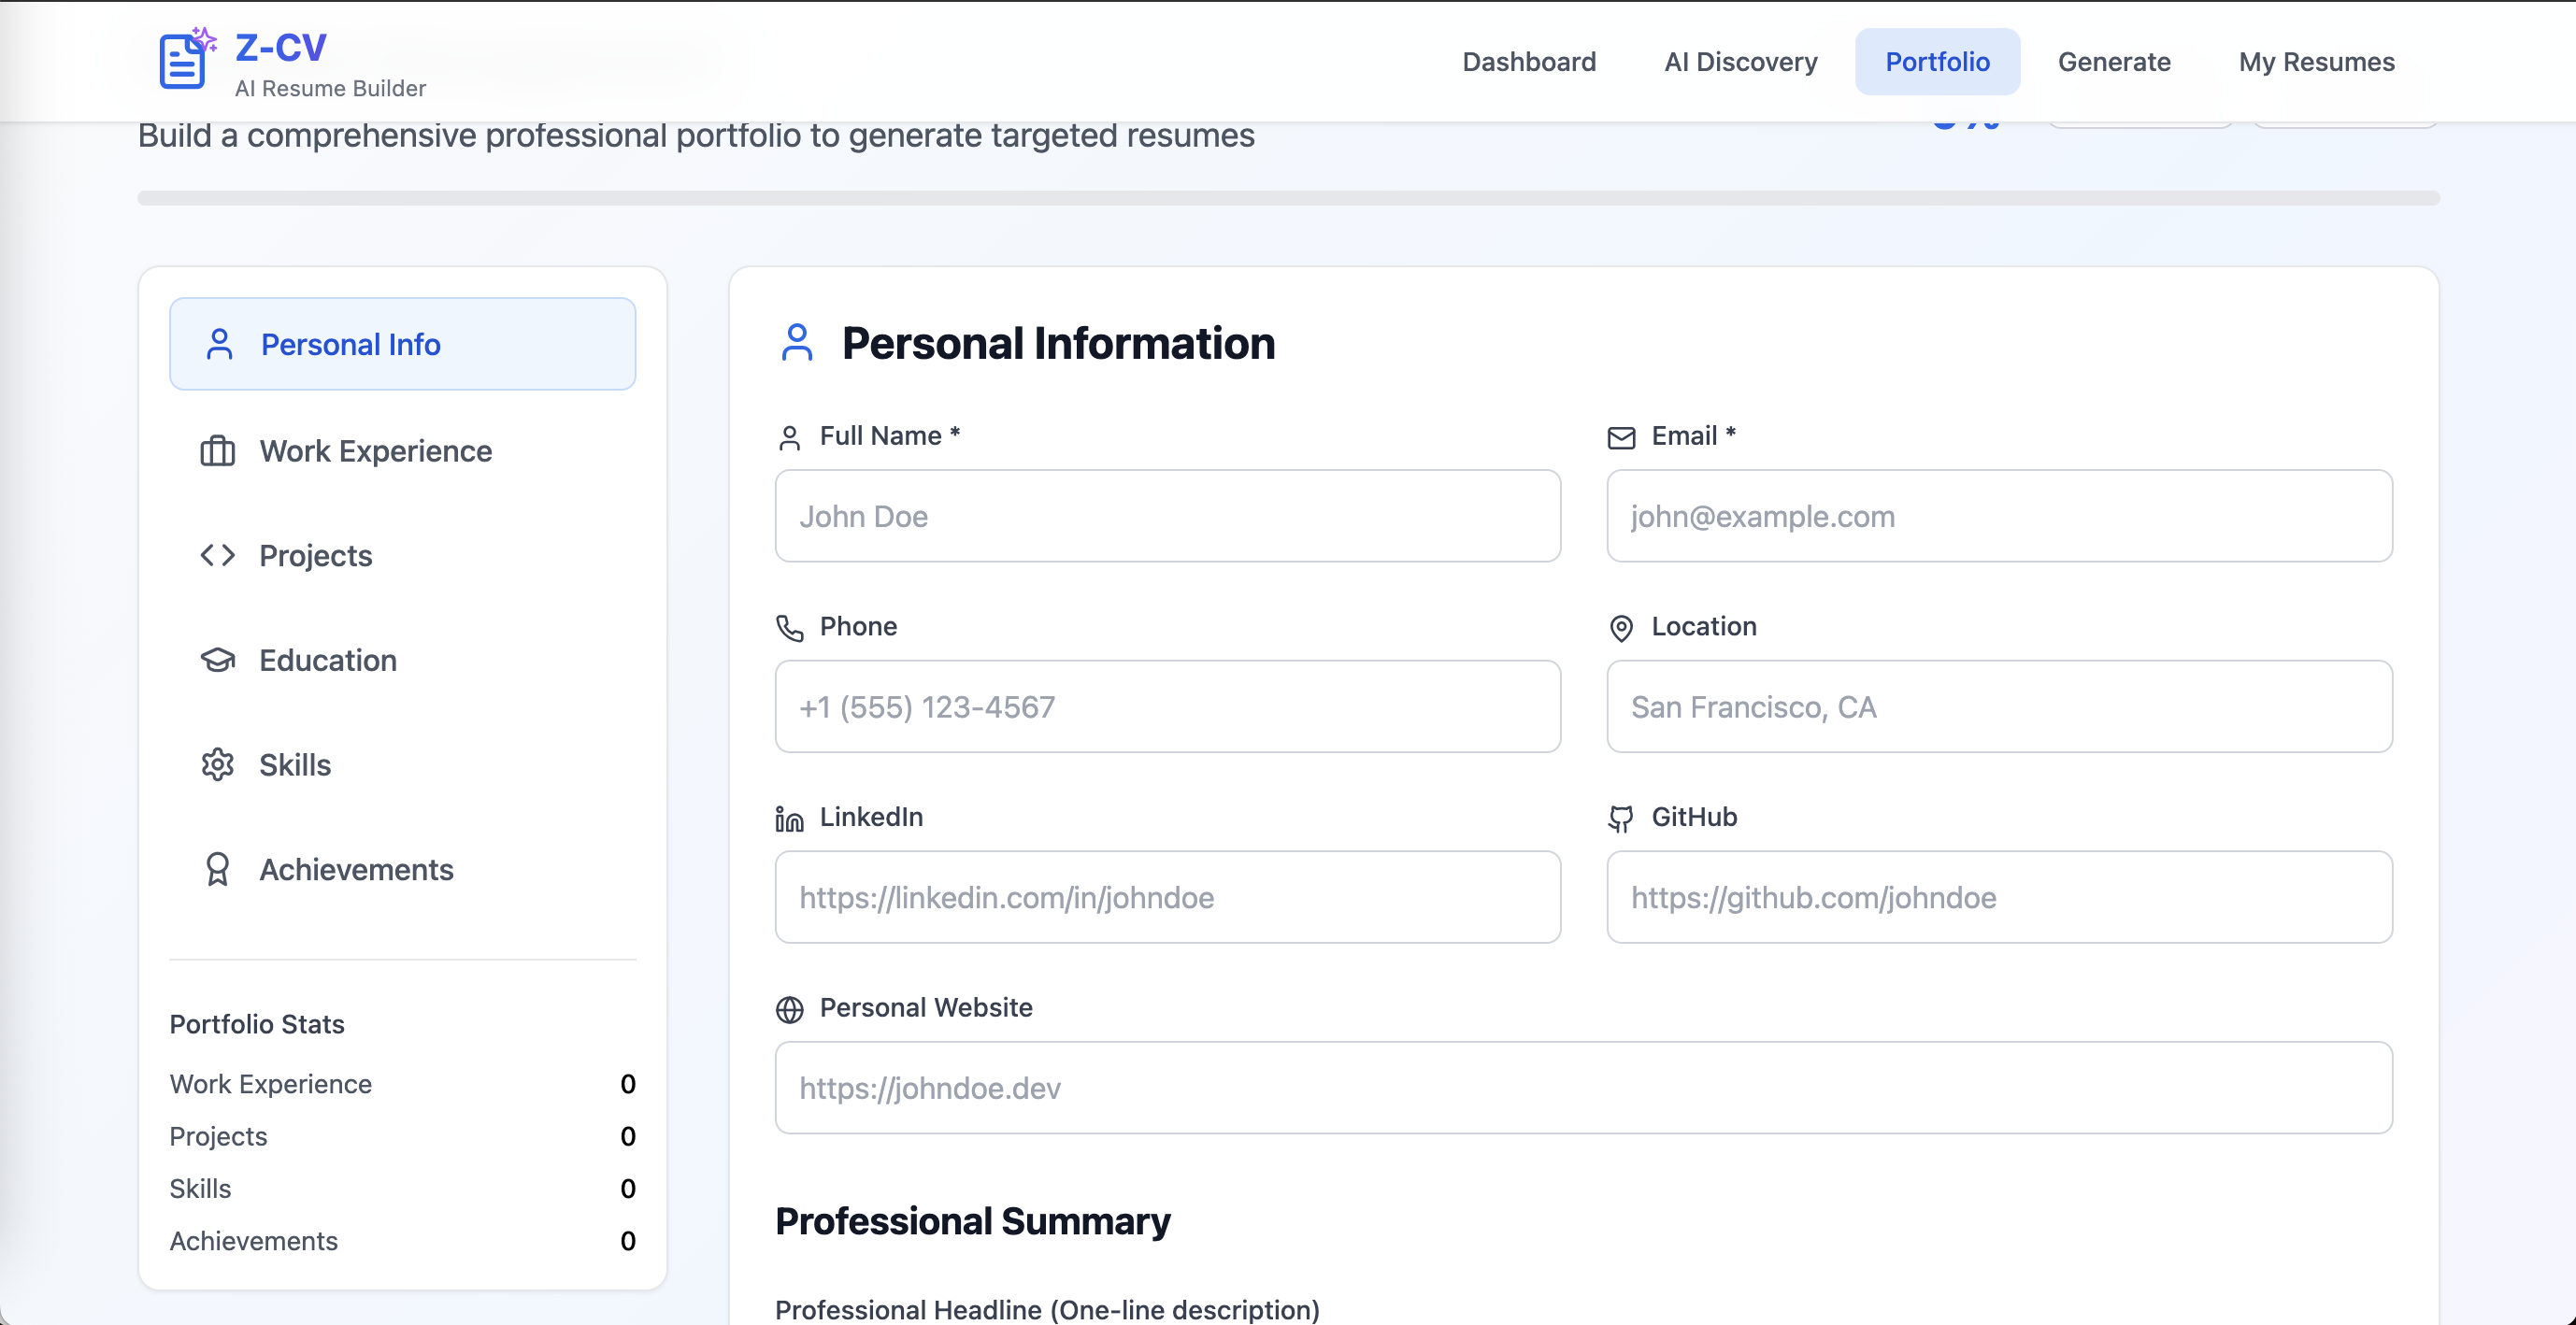The height and width of the screenshot is (1325, 2576).
Task: Click the globe icon by Personal Website
Action: [x=789, y=1009]
